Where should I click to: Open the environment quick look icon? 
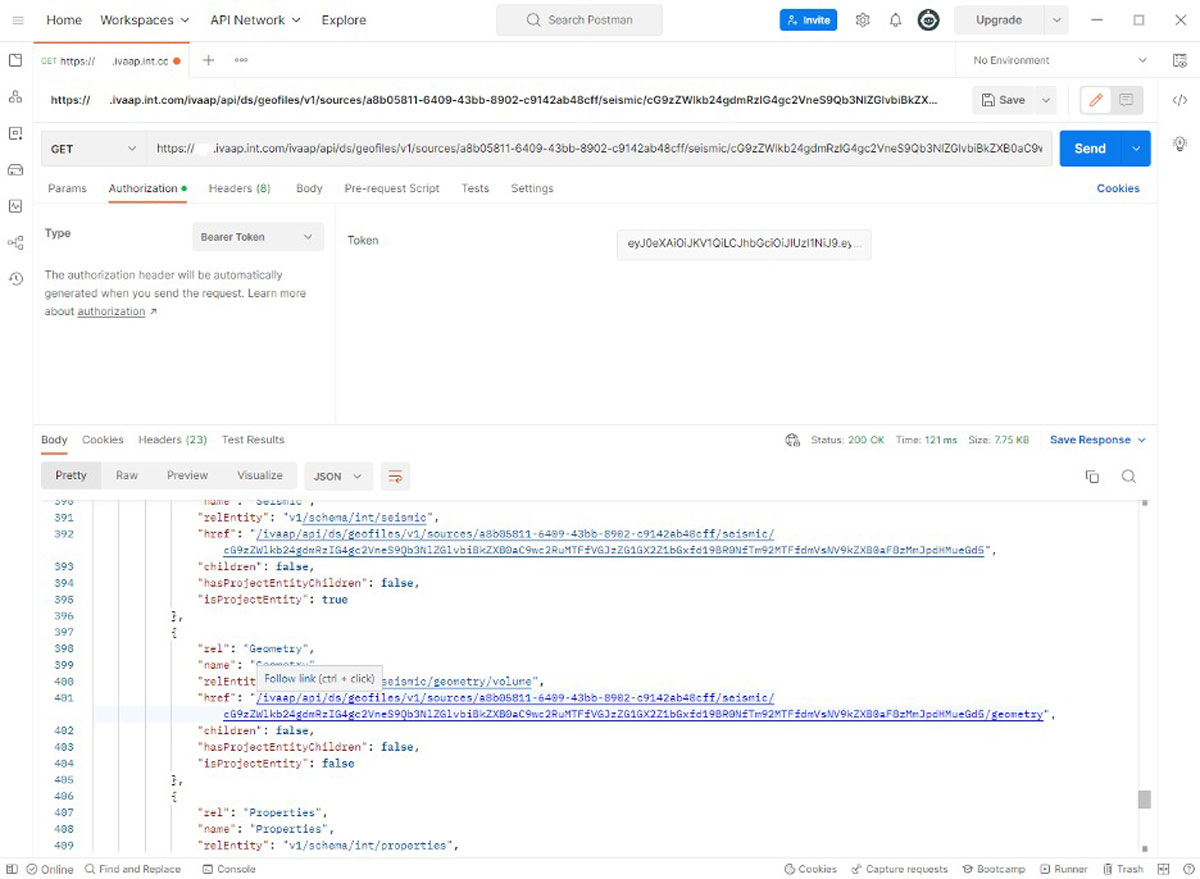(x=1180, y=60)
